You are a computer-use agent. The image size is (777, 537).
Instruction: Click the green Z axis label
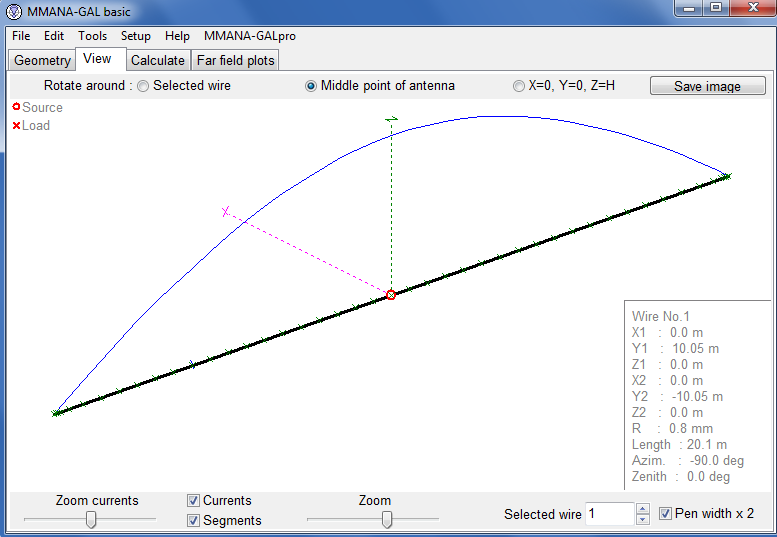tap(391, 119)
